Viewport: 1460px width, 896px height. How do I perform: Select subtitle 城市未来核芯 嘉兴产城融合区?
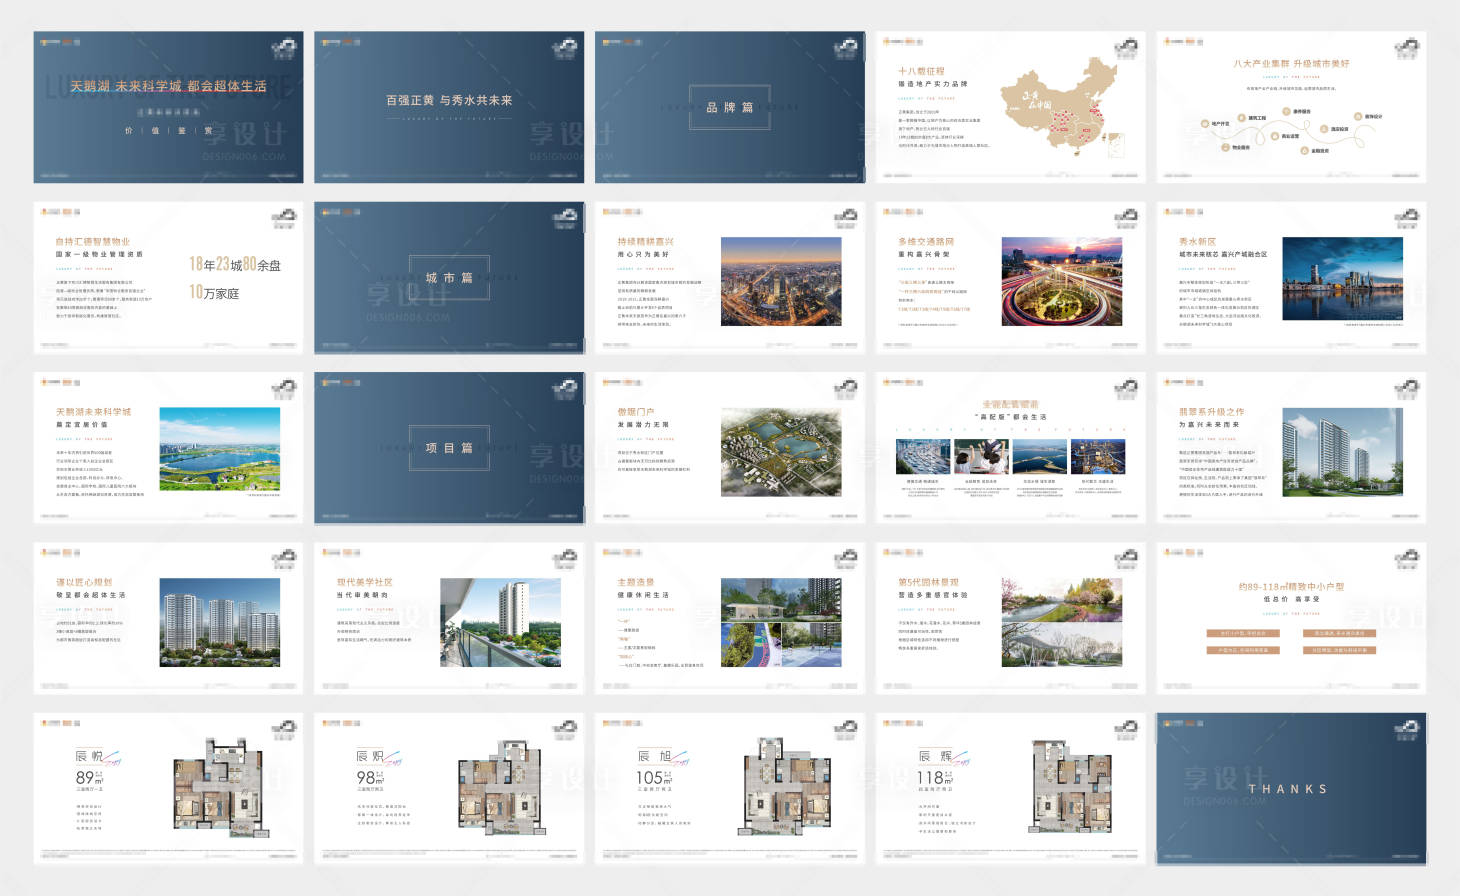coord(1222,255)
